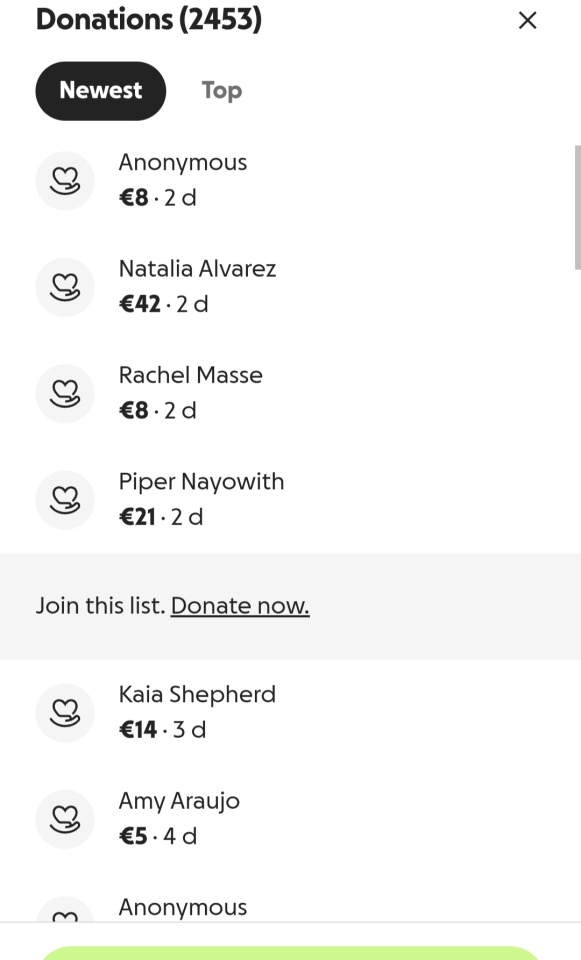Select Amy Araujo's €5 donation entry
581x960 pixels.
290,820
